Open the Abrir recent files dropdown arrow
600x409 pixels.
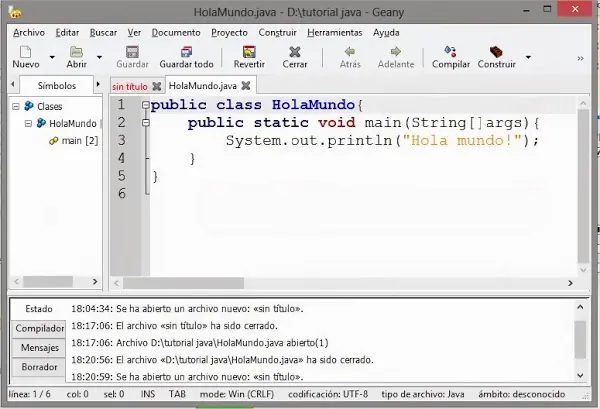(99, 57)
